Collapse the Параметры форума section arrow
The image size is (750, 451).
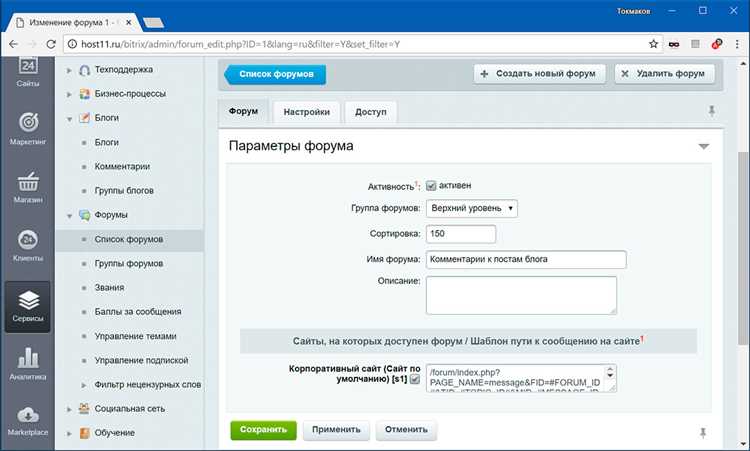click(x=704, y=146)
